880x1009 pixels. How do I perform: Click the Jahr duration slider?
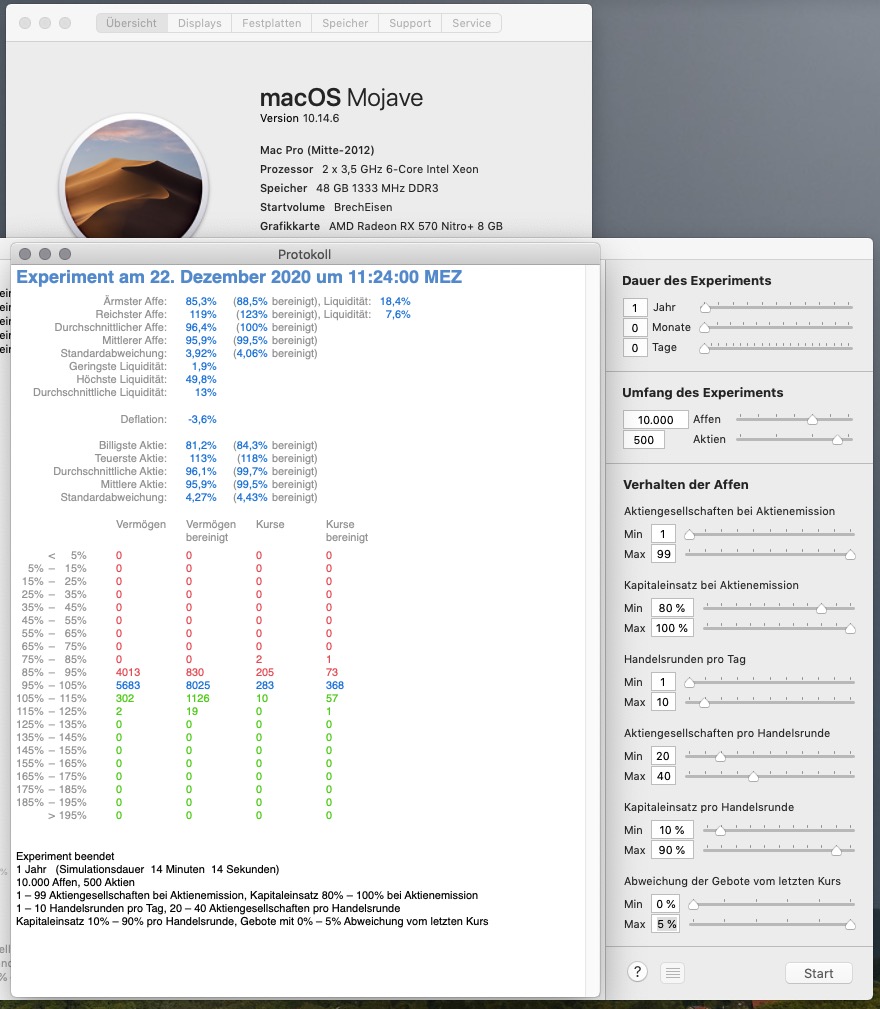tap(778, 308)
